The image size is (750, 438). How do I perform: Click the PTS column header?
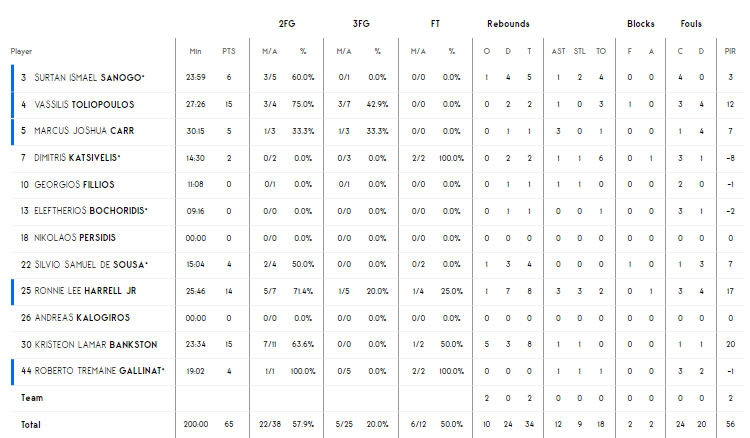(x=229, y=51)
